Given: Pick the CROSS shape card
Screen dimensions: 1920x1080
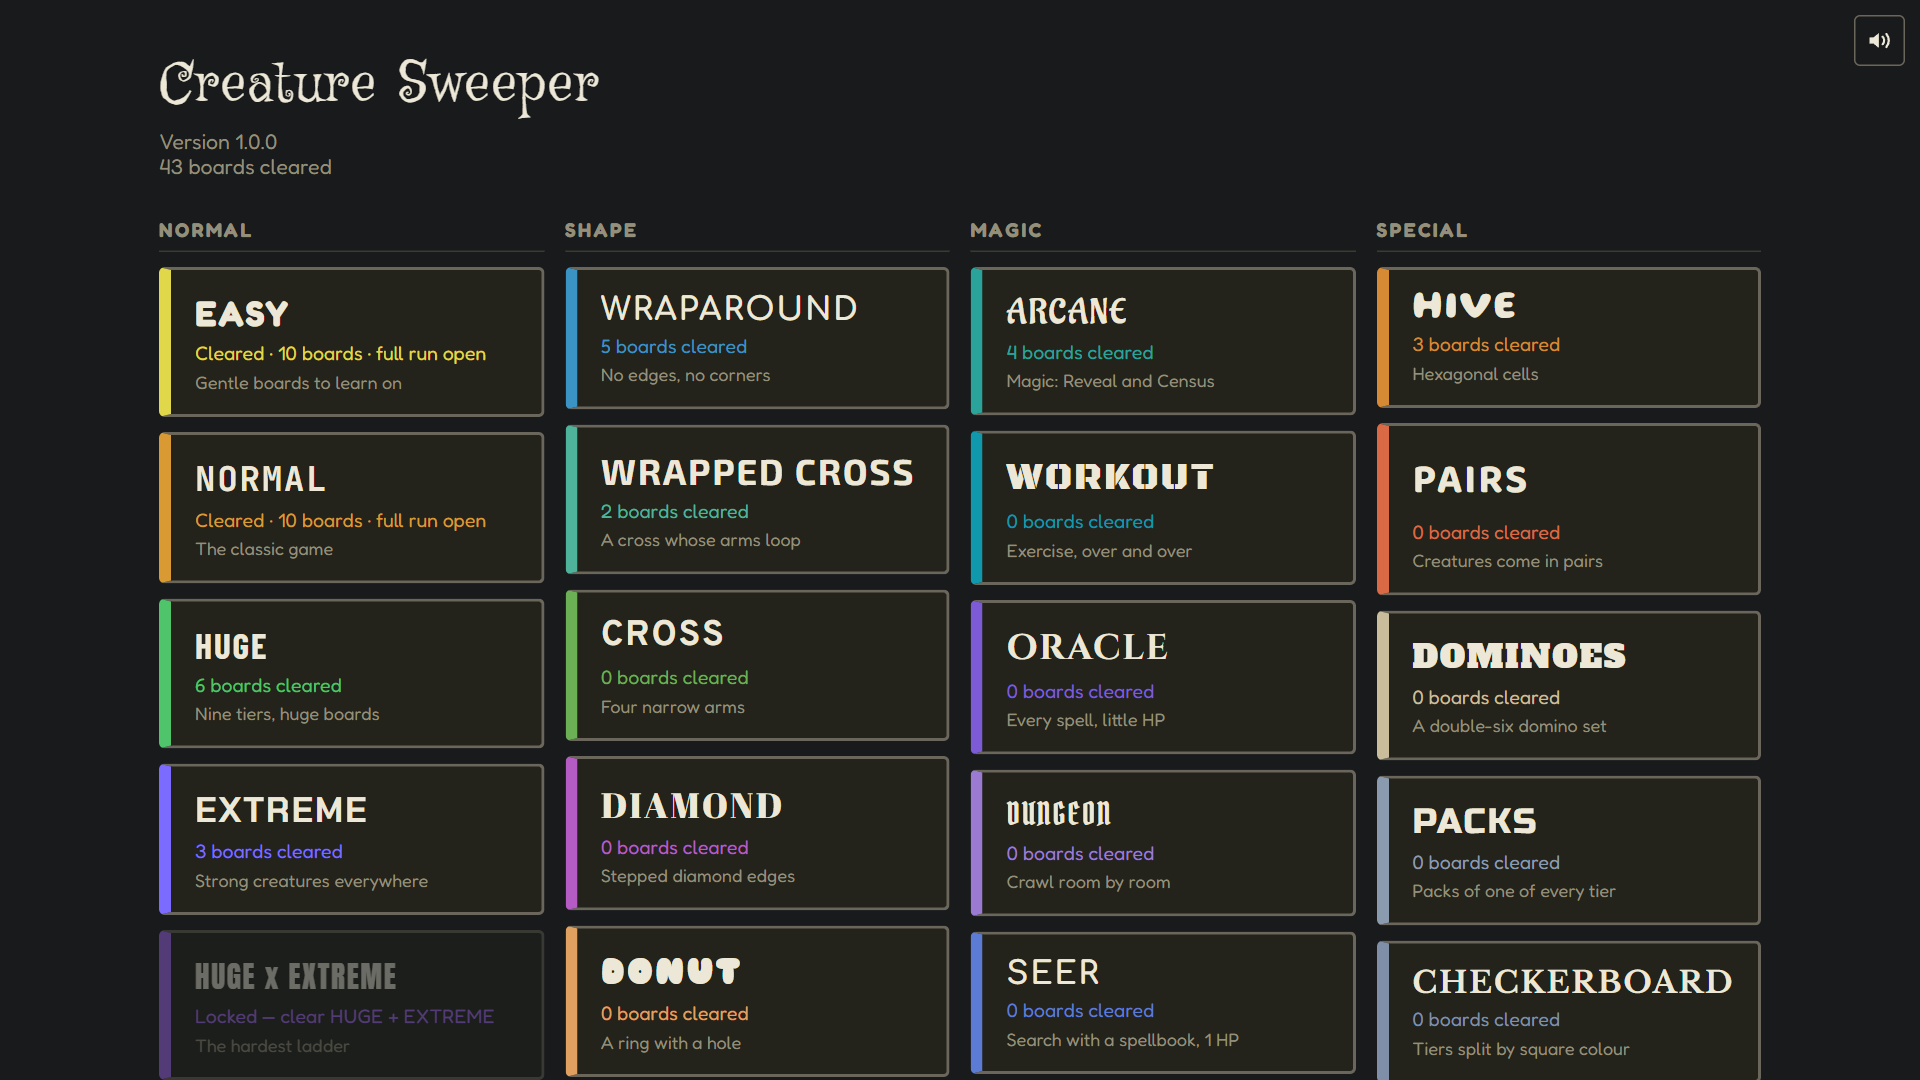Looking at the screenshot, I should pos(757,665).
